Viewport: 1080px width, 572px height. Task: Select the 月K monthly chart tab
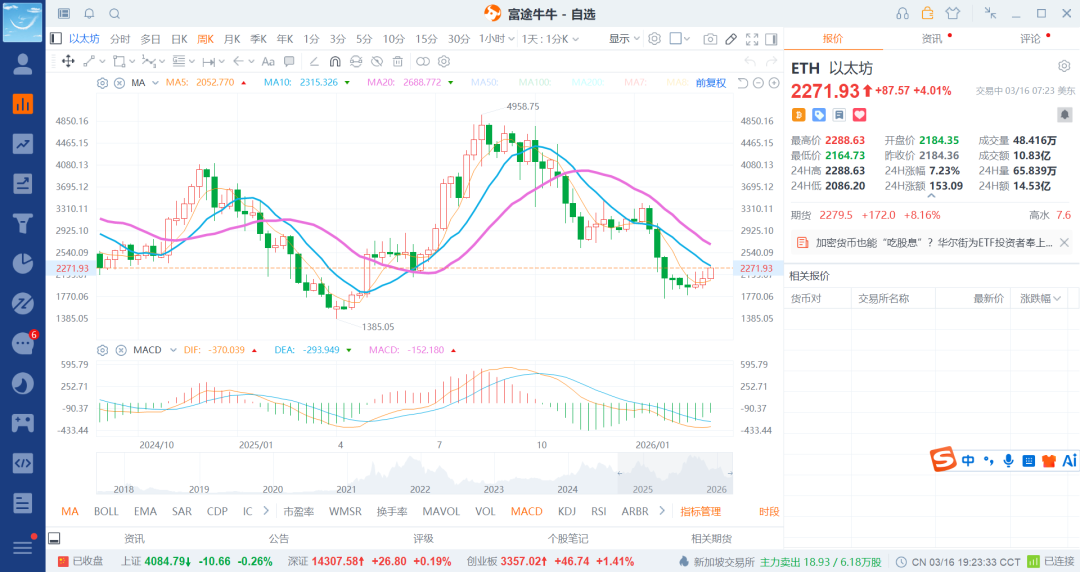tap(232, 39)
